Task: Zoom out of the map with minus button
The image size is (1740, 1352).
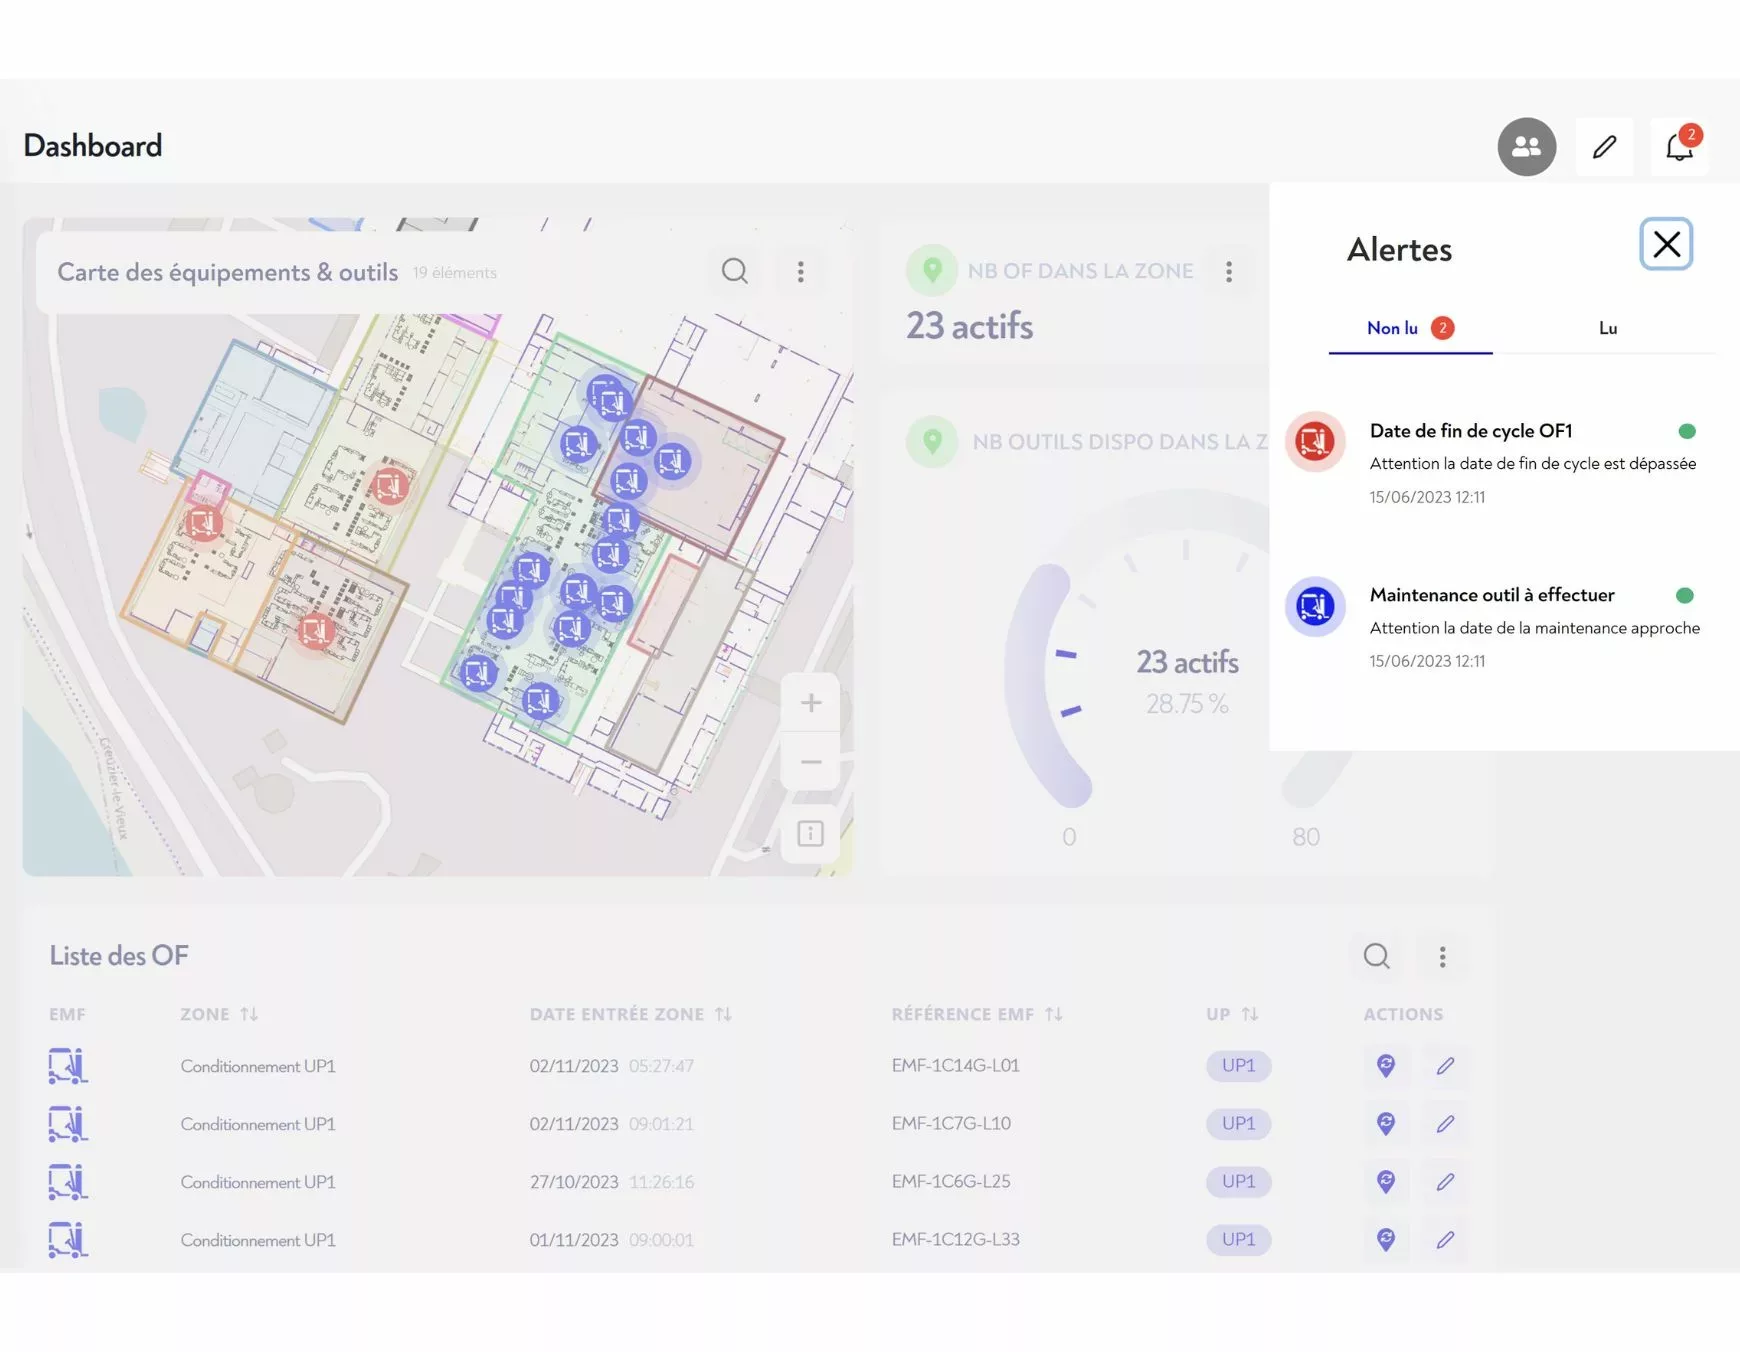Action: 811,762
